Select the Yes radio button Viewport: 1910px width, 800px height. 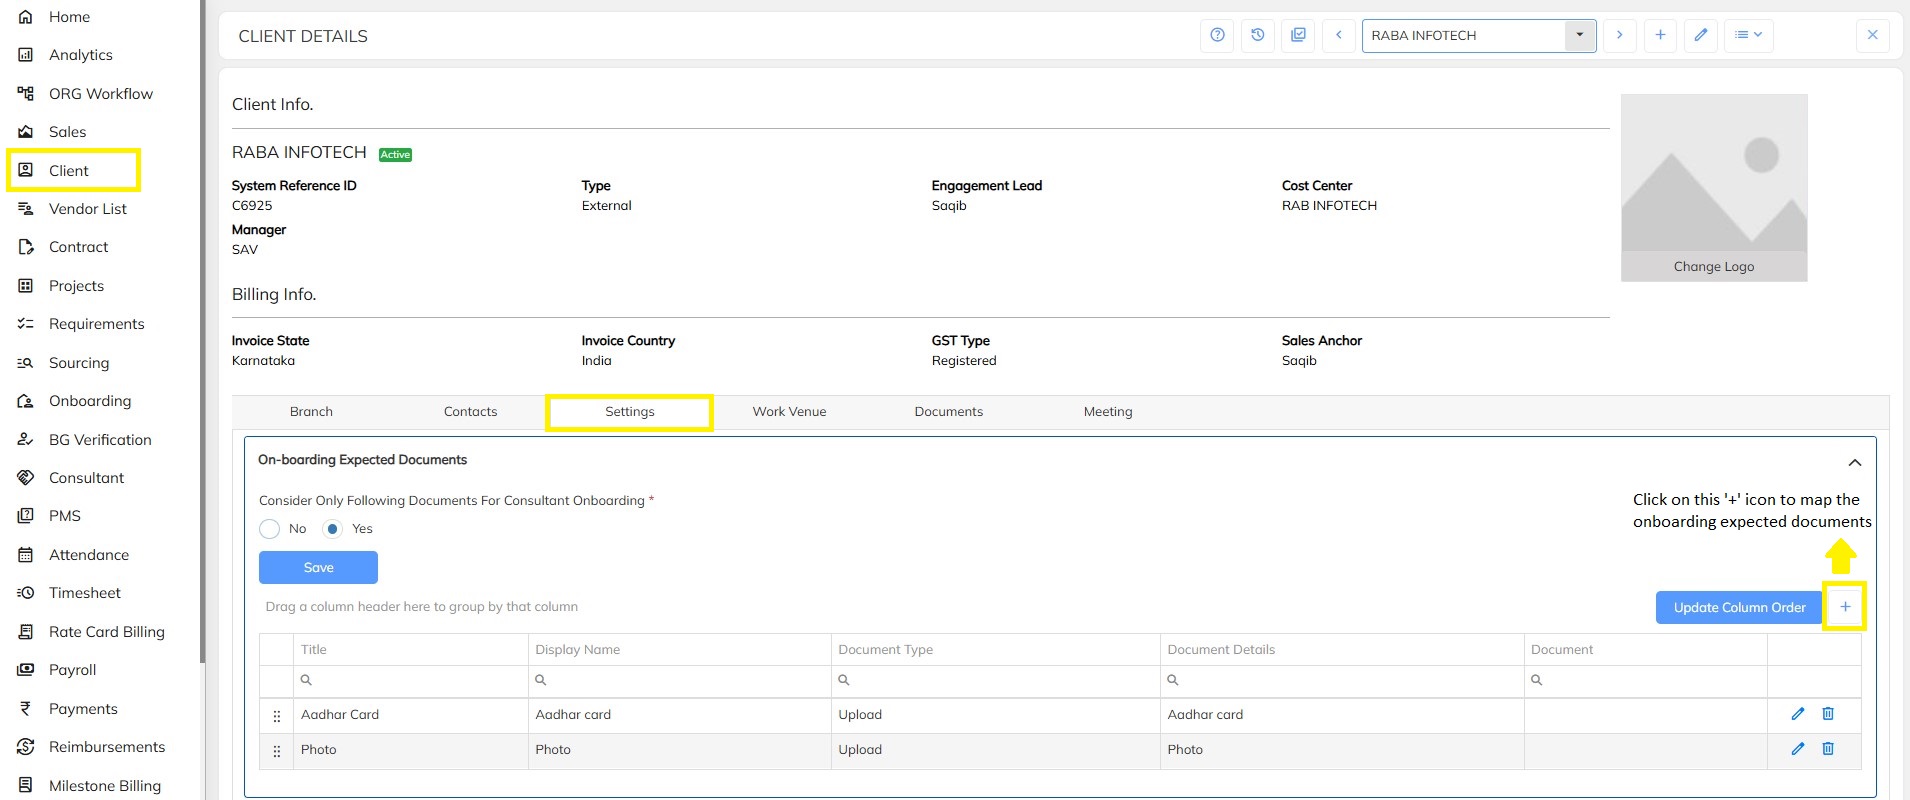(333, 529)
